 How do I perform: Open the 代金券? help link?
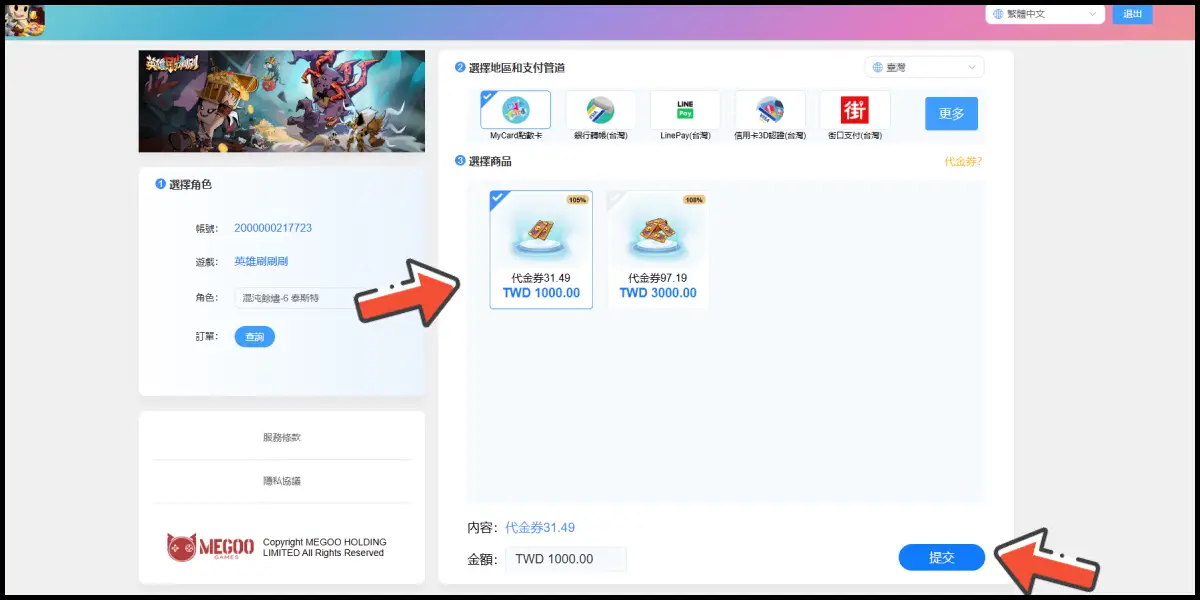(963, 161)
